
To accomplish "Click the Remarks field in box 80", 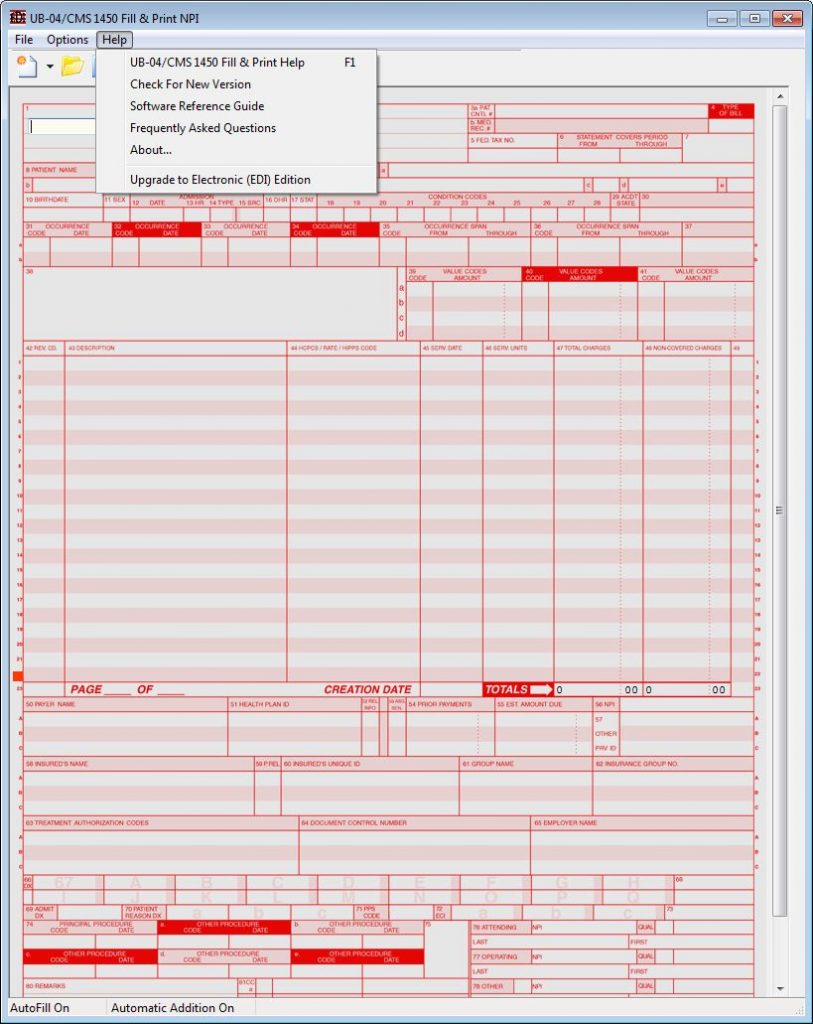I will 131,987.
